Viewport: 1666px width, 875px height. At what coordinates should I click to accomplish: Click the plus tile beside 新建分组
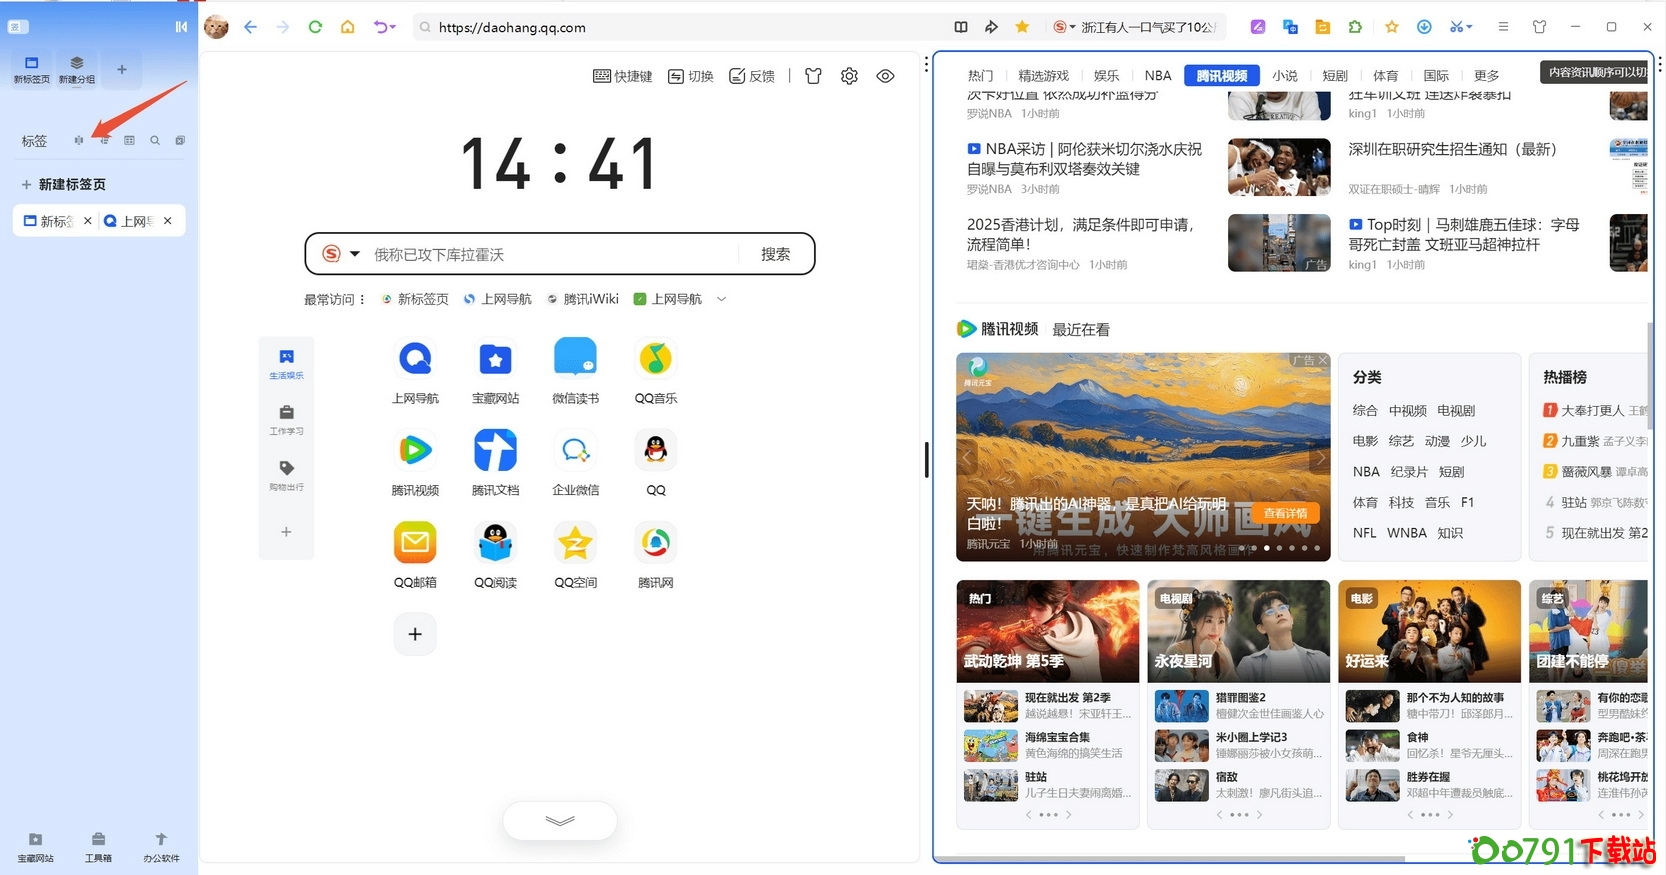[121, 69]
